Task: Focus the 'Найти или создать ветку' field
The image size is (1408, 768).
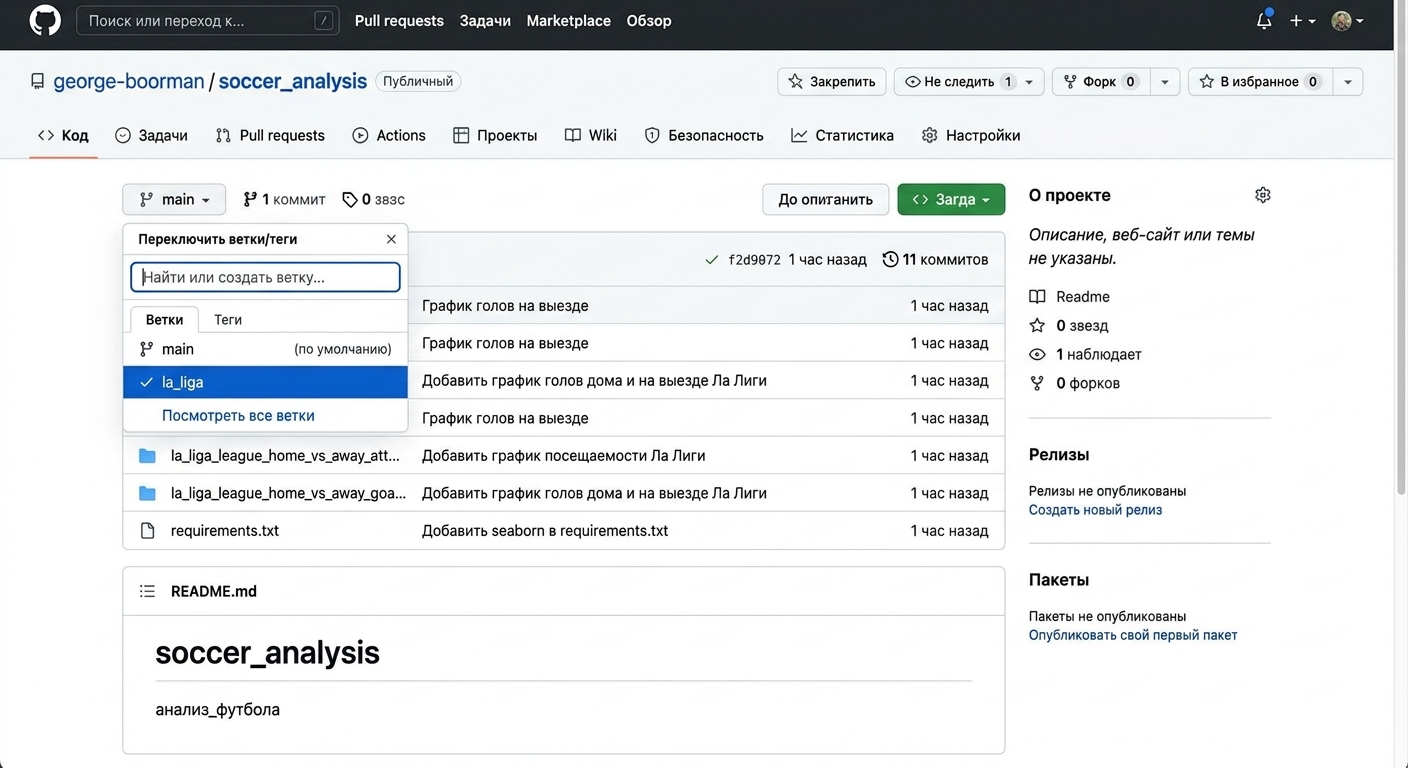Action: click(265, 277)
